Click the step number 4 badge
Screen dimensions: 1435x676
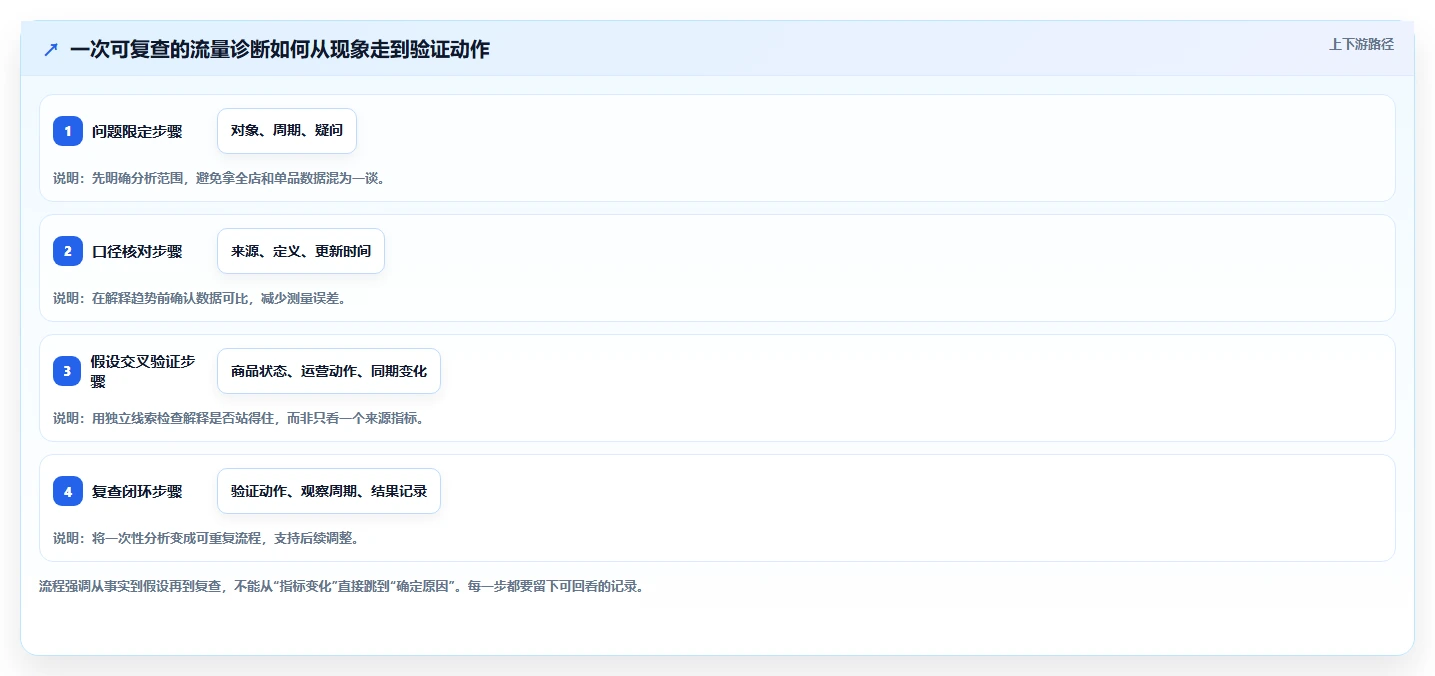[x=68, y=491]
